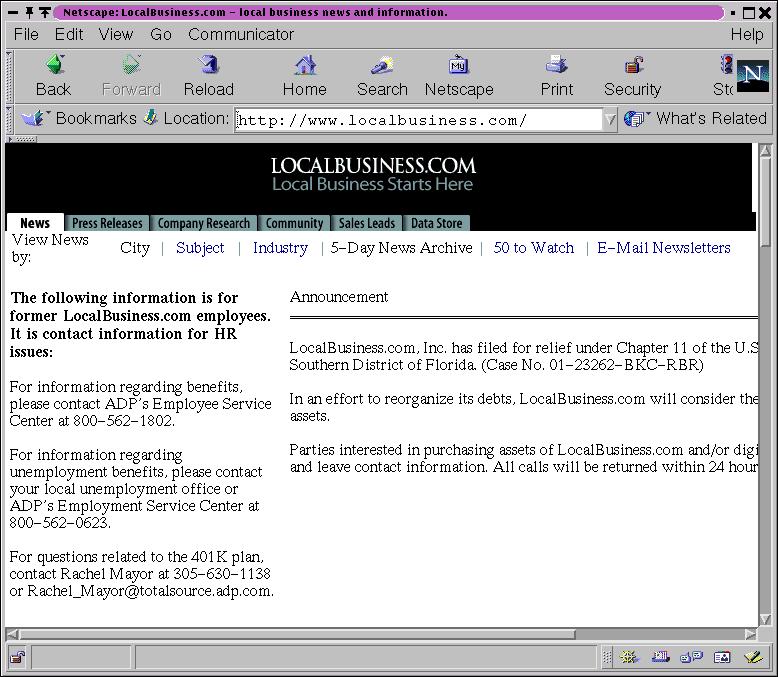The height and width of the screenshot is (677, 778).
Task: Click the horizontal scrollbar thumb
Action: [298, 634]
